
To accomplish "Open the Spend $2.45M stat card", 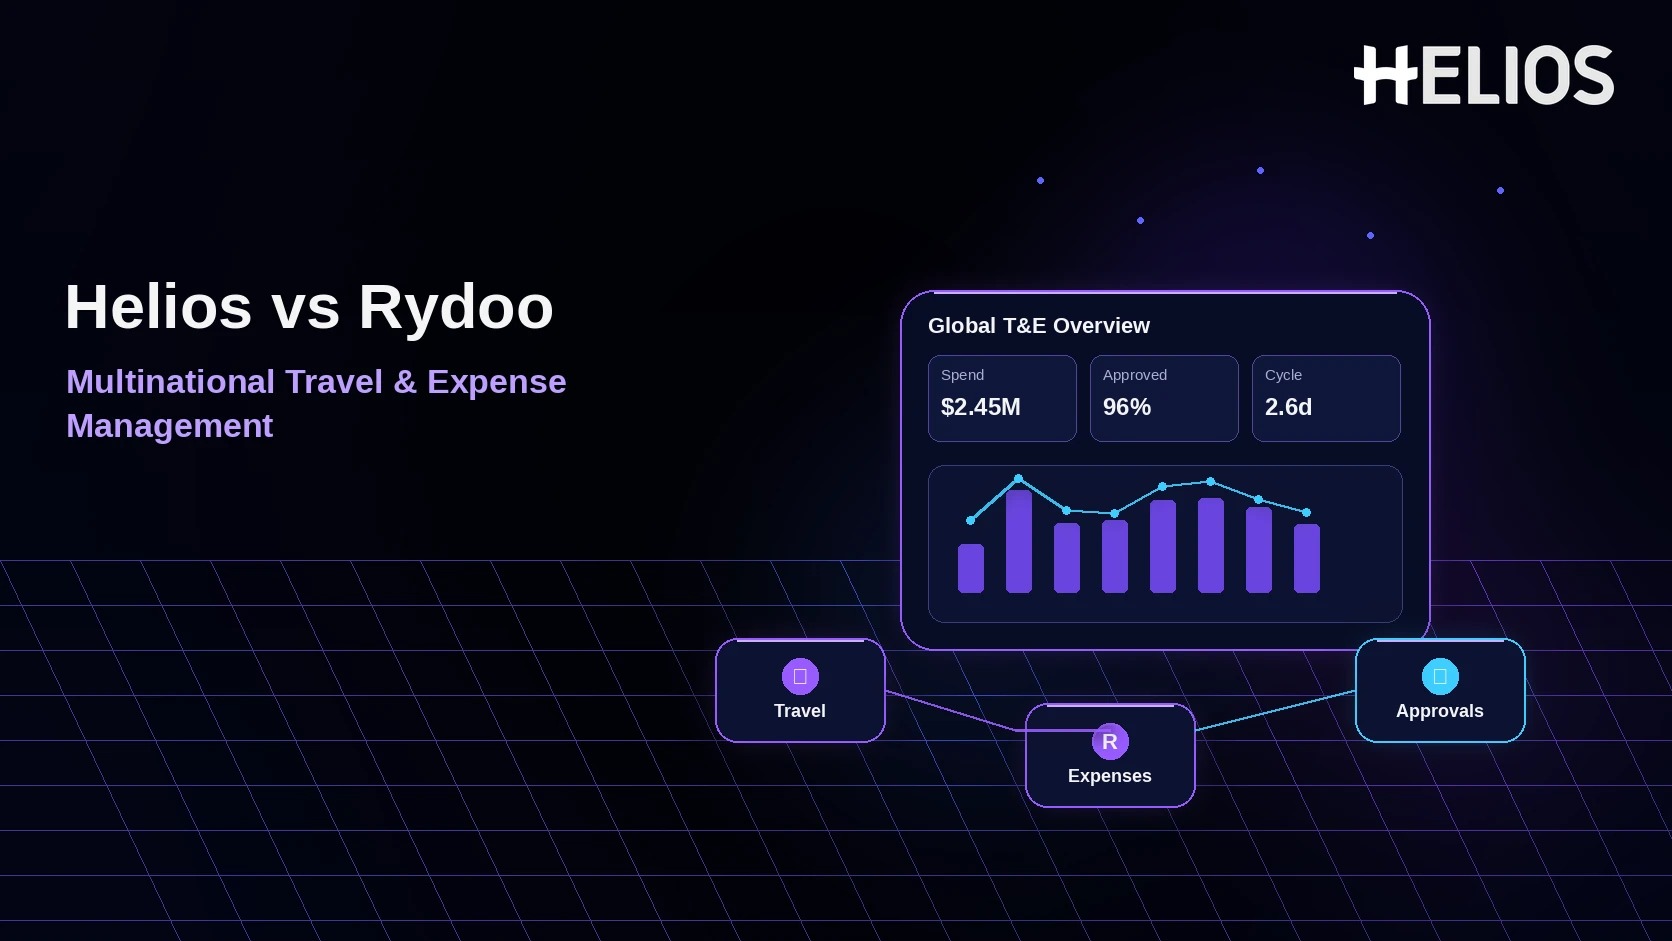I will pos(1002,398).
